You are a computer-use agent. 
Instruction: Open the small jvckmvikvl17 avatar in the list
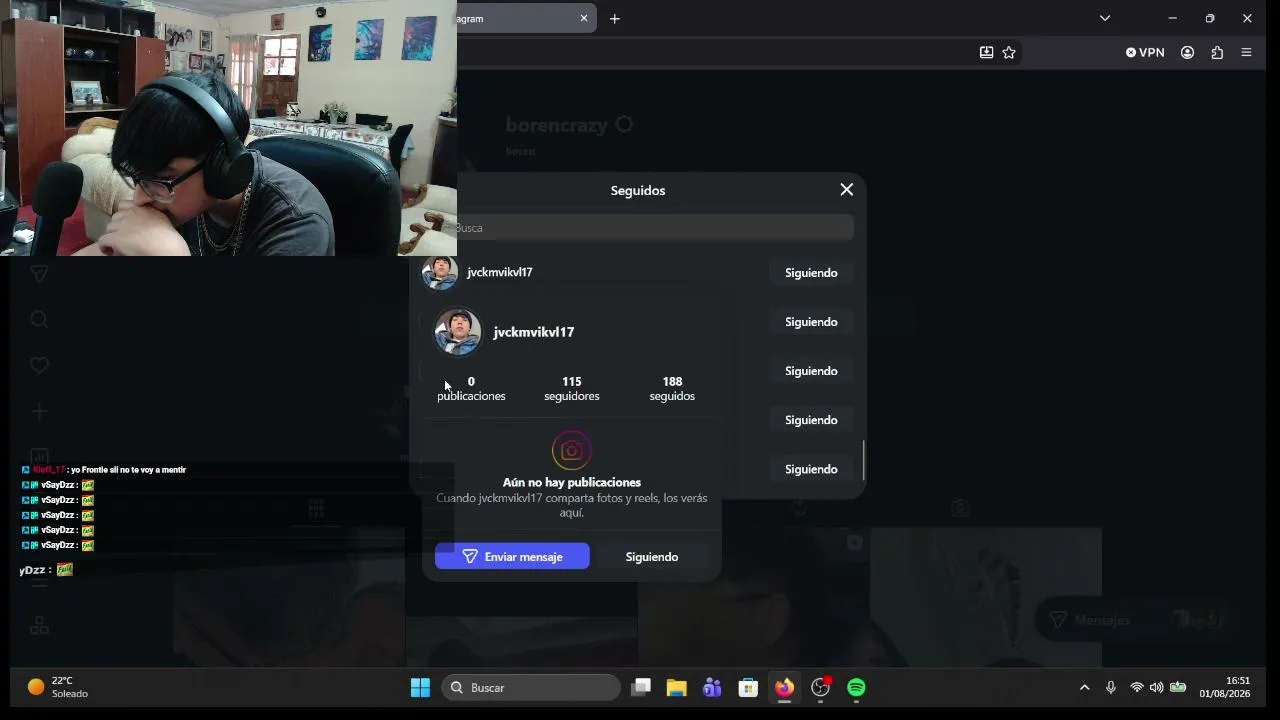click(439, 272)
